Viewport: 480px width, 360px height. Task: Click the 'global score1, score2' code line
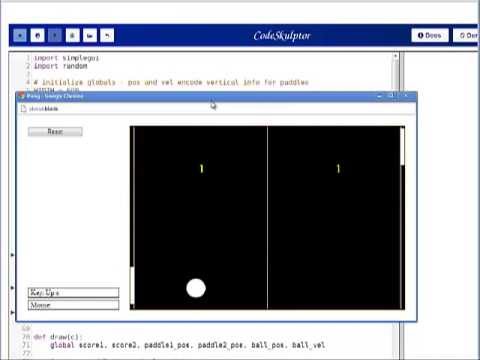[187, 345]
